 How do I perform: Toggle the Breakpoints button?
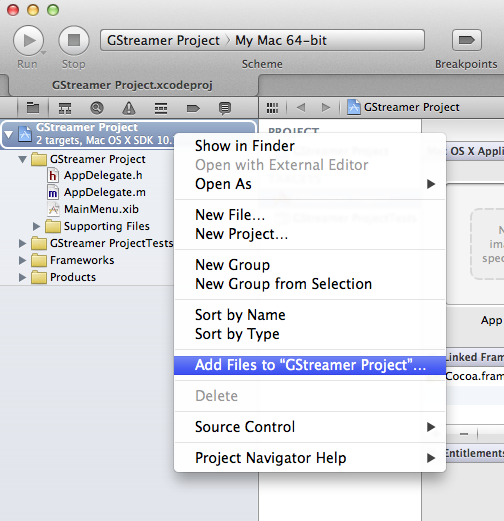(467, 40)
